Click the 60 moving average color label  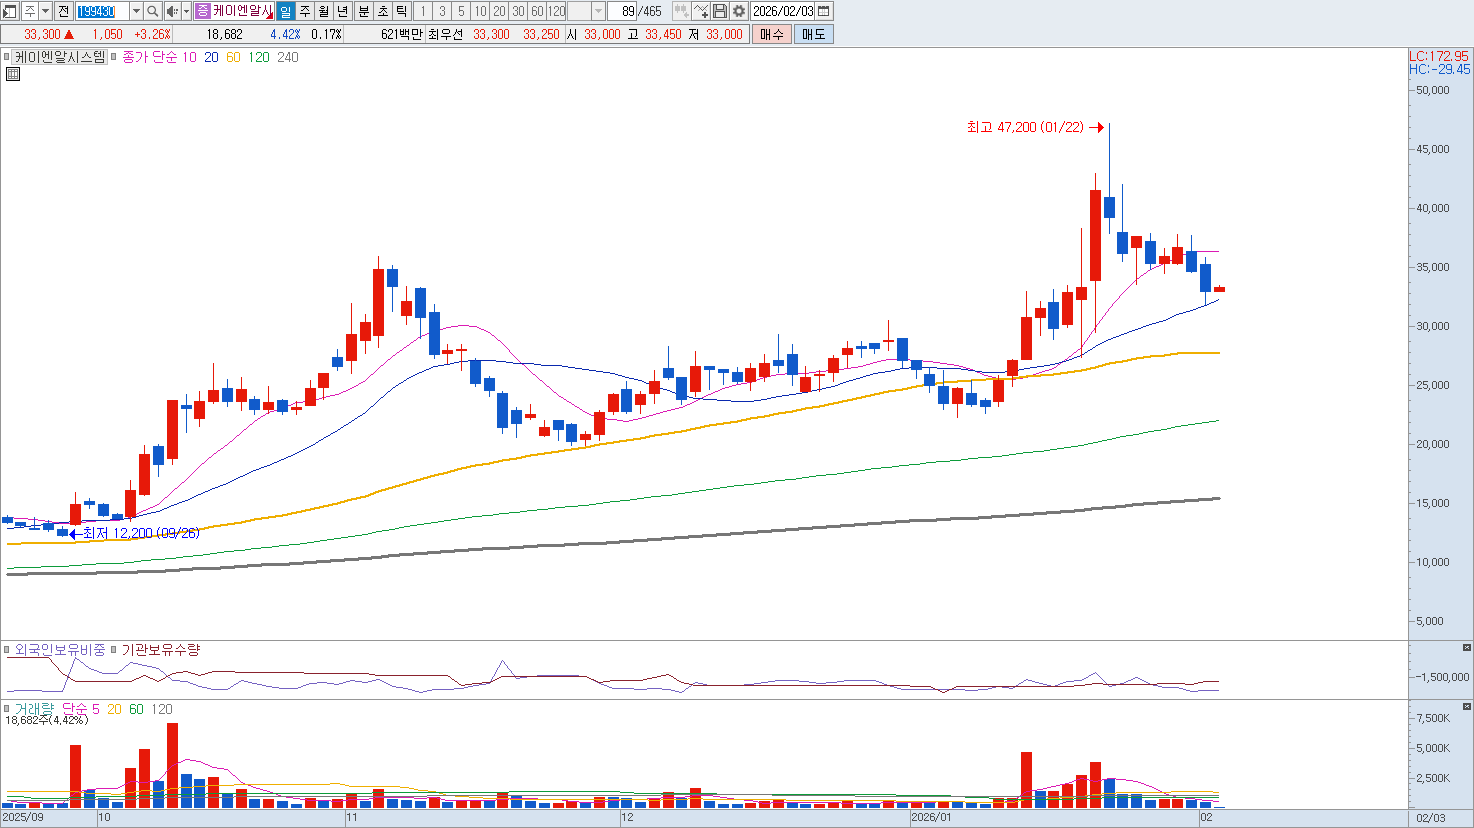click(233, 57)
